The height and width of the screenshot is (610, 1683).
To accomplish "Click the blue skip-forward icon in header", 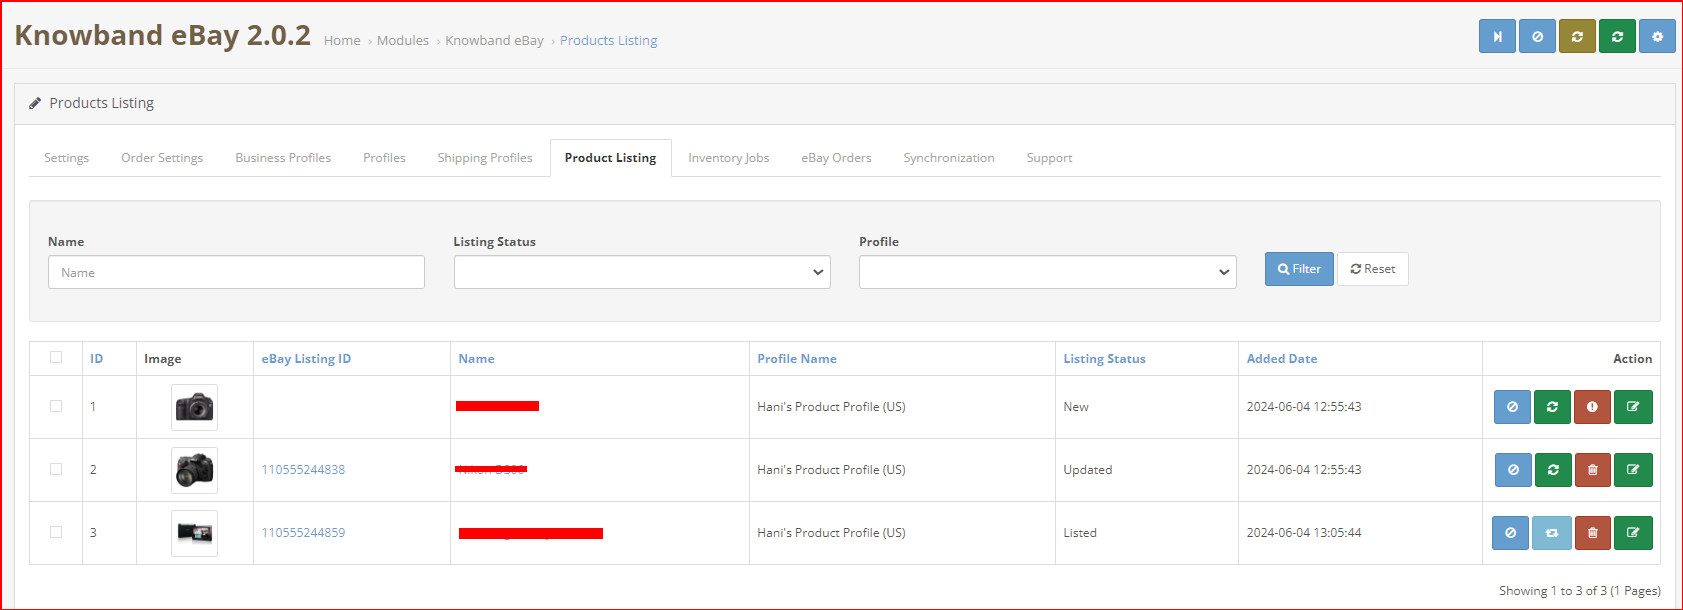I will (1497, 36).
